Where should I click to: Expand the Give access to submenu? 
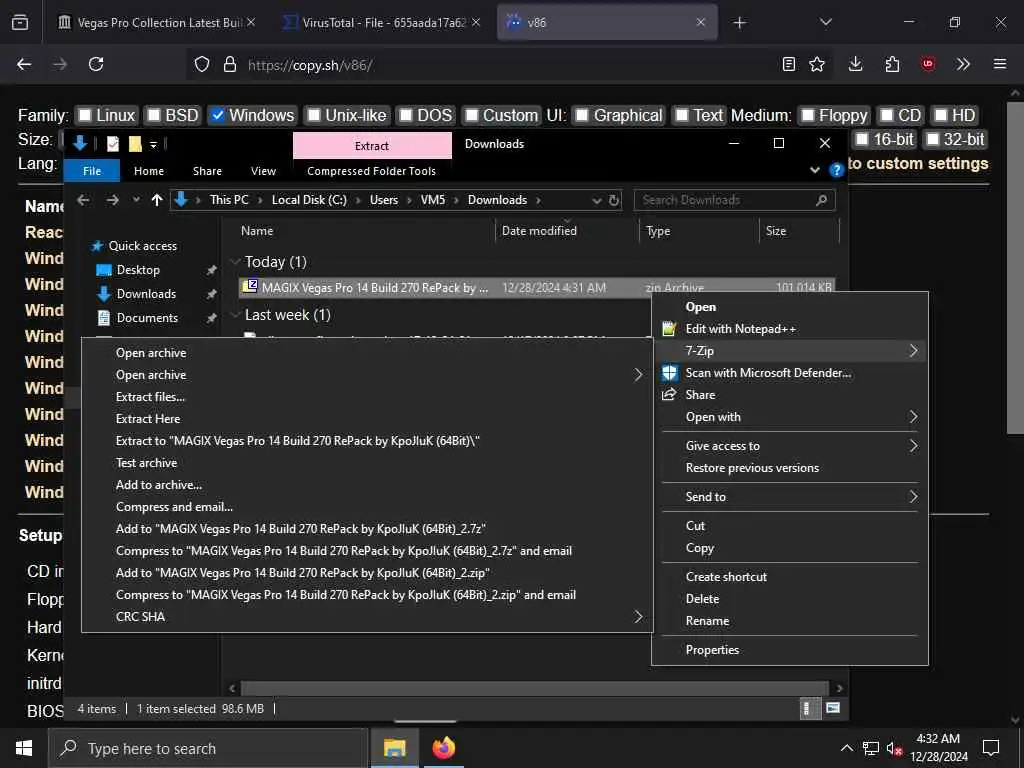click(913, 446)
